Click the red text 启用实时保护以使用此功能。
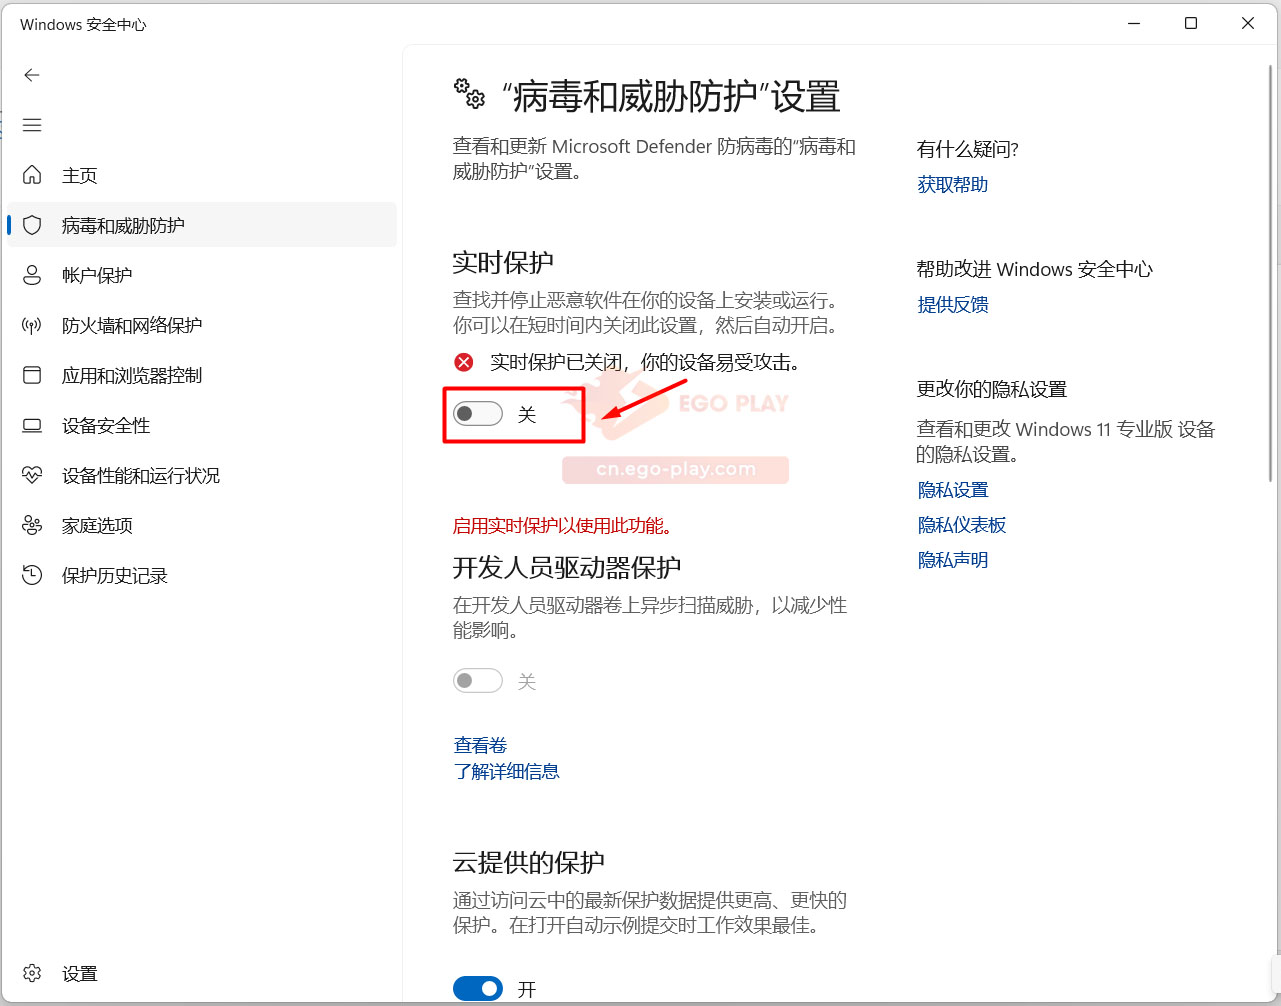This screenshot has width=1281, height=1006. click(x=563, y=525)
